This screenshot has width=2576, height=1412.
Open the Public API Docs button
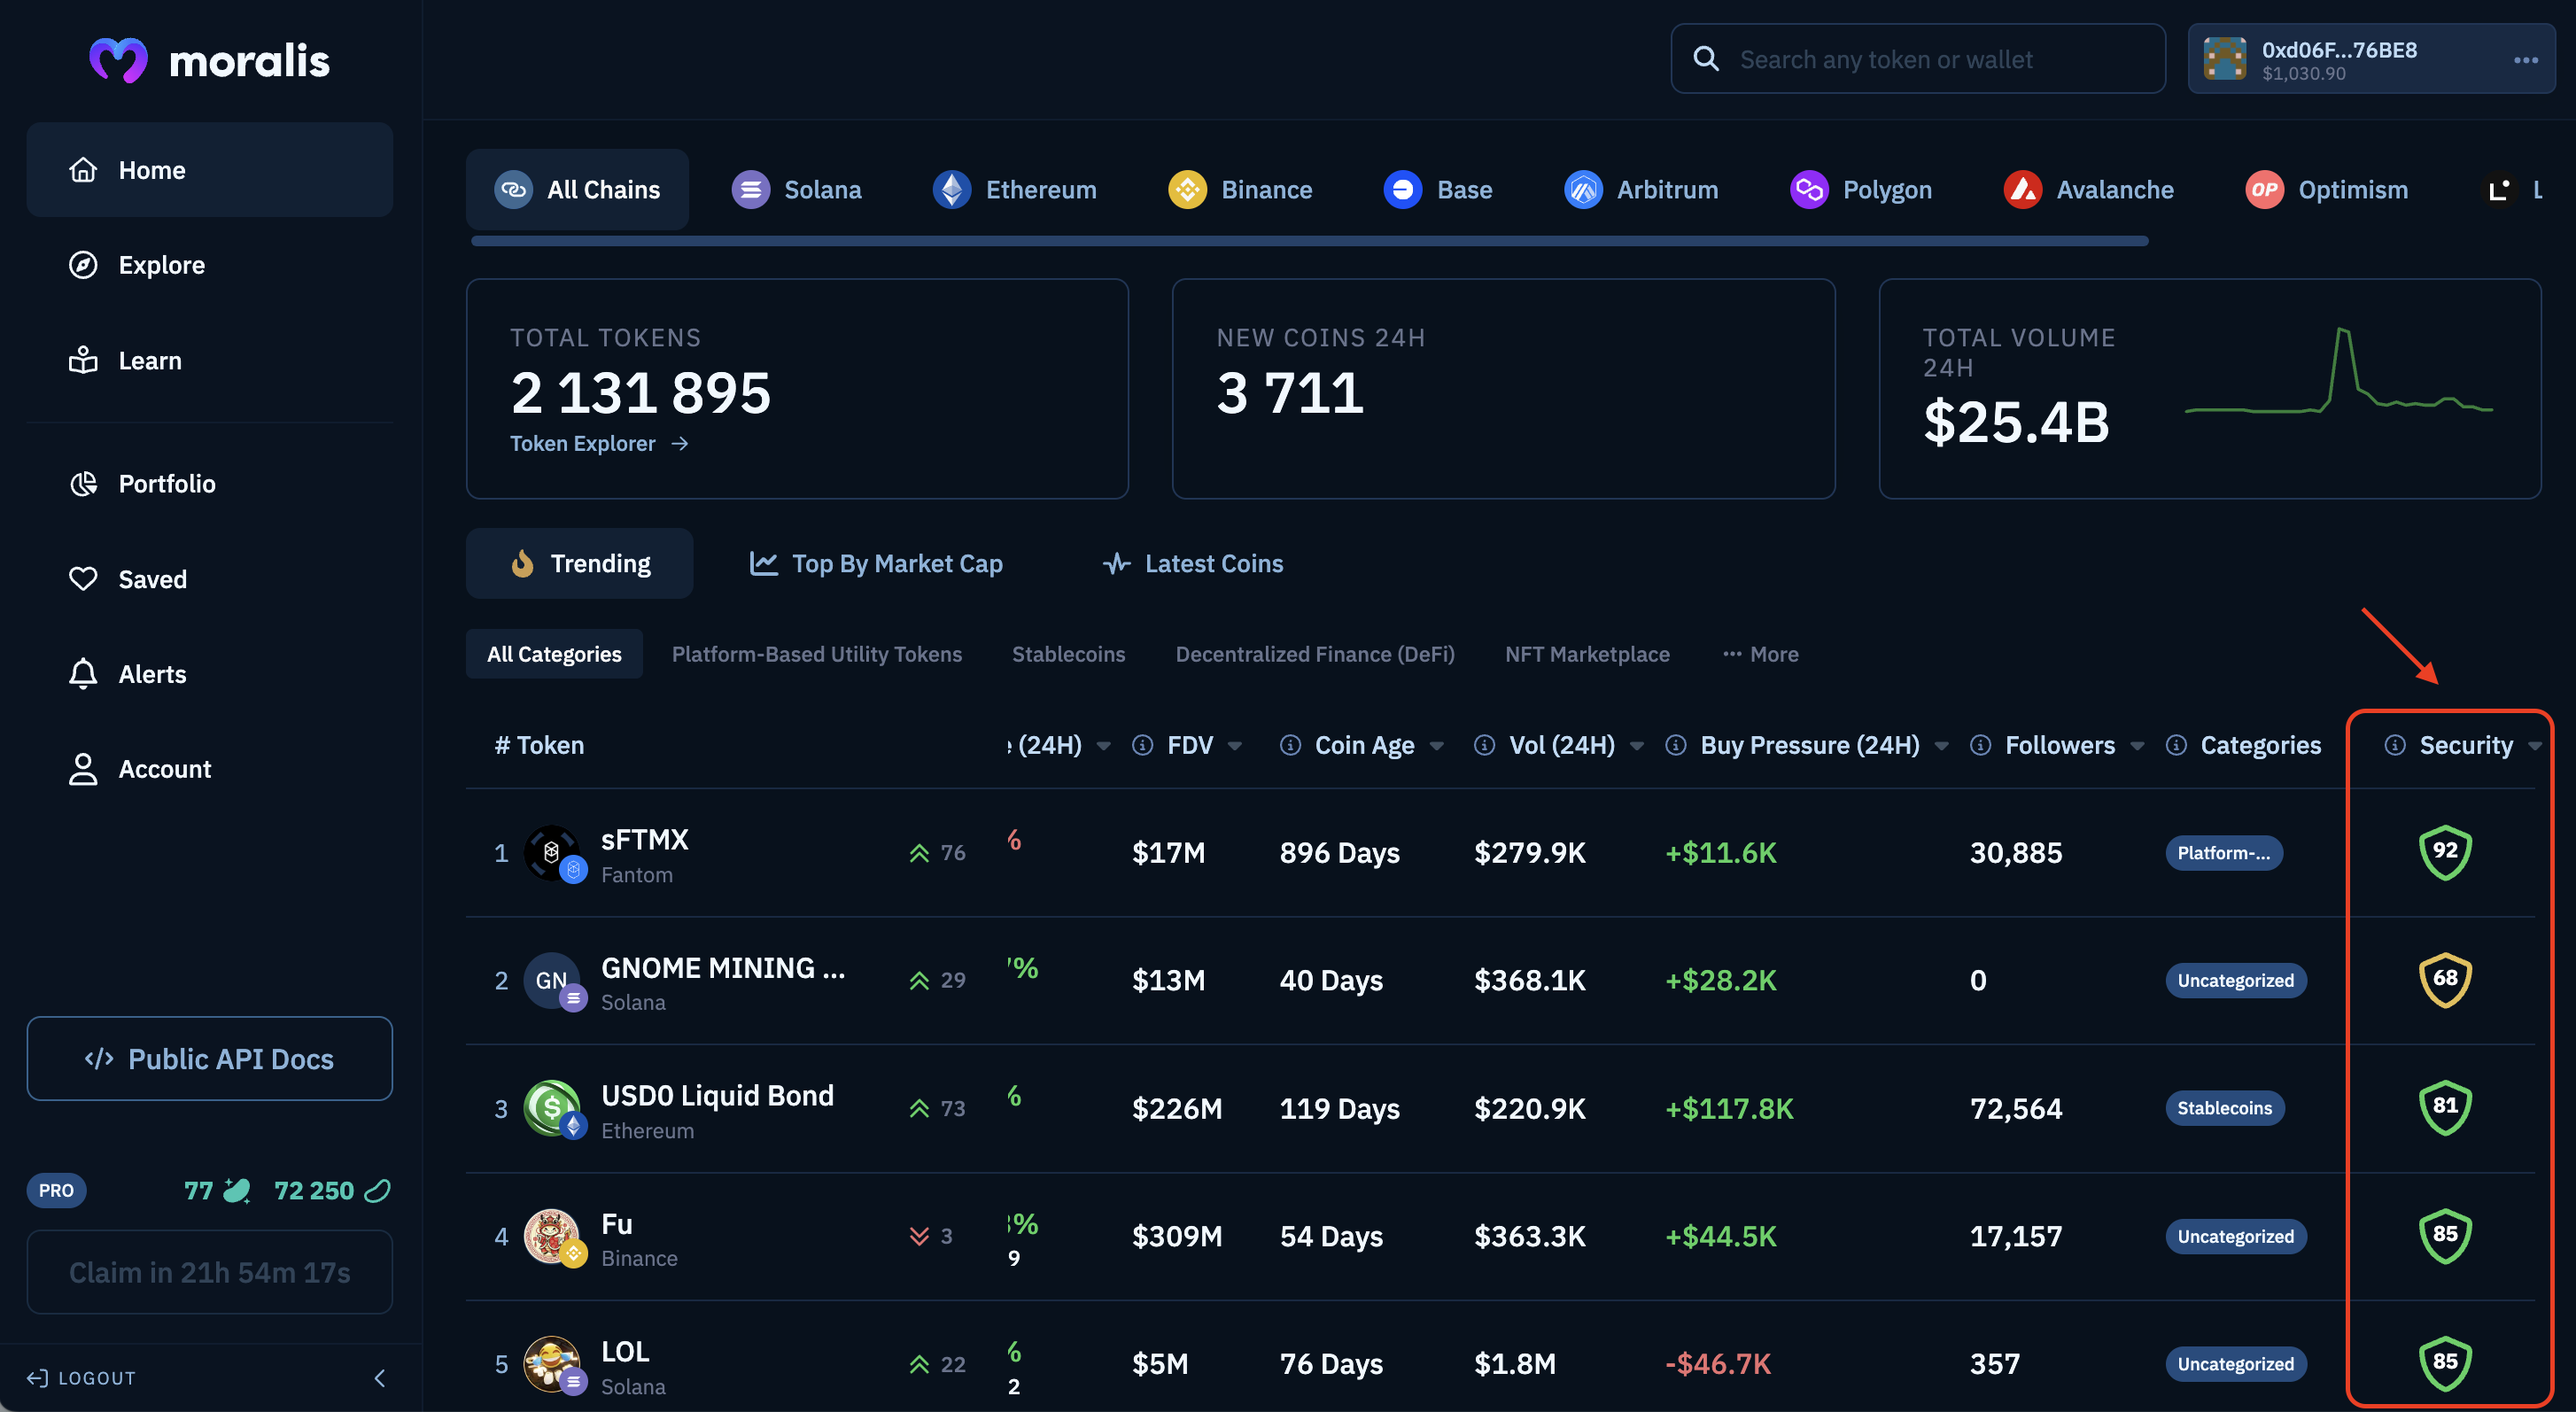pos(209,1059)
